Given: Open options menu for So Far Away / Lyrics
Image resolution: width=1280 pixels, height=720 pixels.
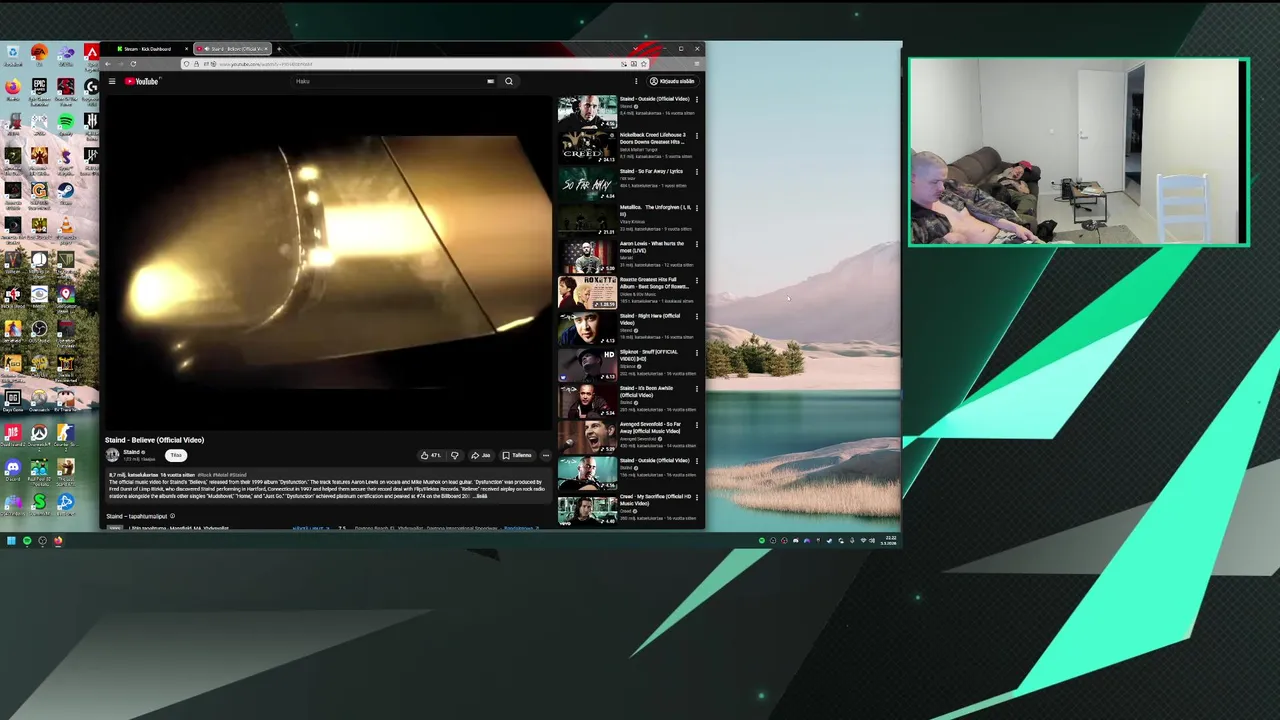Looking at the screenshot, I should [697, 171].
